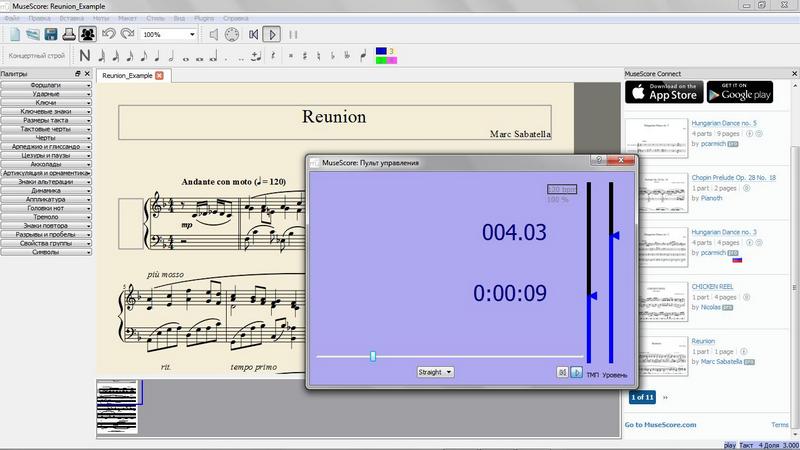Click Go to MuseScore.com link
This screenshot has width=800, height=450.
click(x=660, y=424)
